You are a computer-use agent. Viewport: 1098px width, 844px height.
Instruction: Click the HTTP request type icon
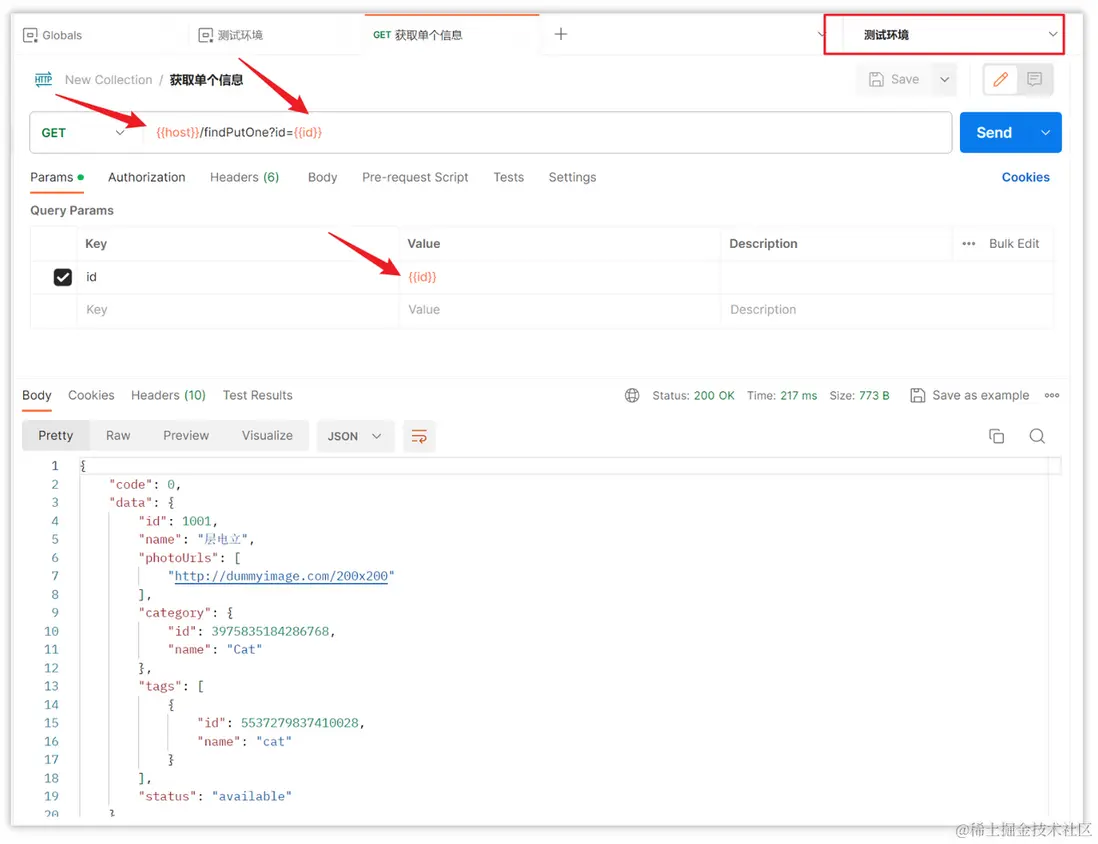point(43,79)
